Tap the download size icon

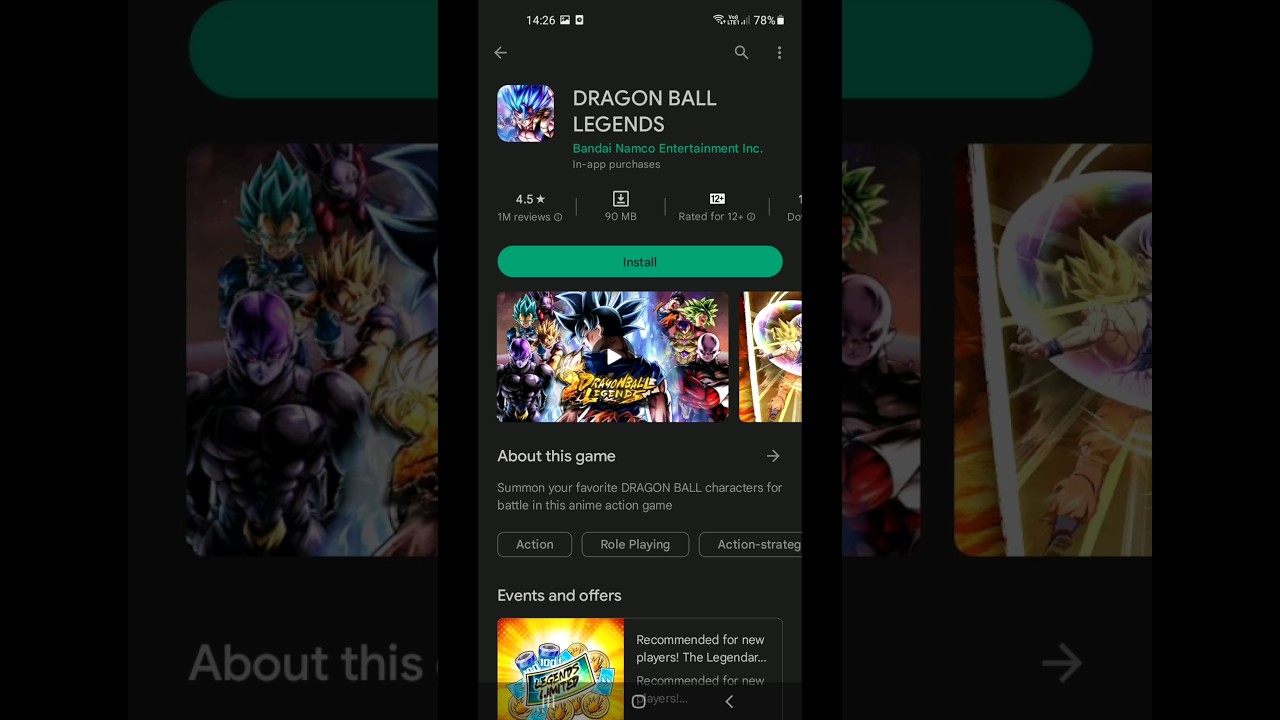[621, 199]
